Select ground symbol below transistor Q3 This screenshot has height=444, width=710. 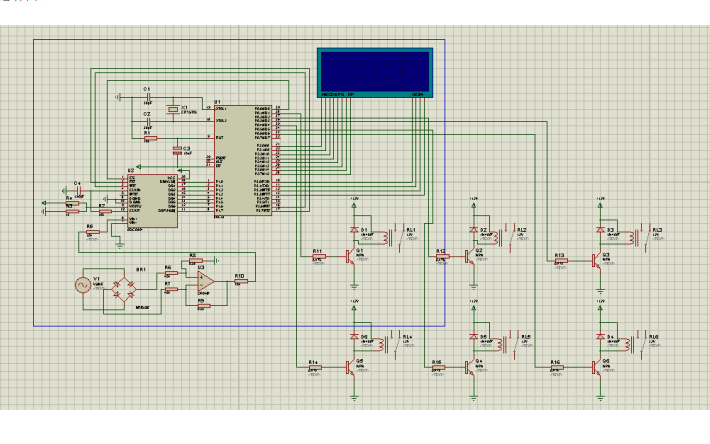pos(600,291)
